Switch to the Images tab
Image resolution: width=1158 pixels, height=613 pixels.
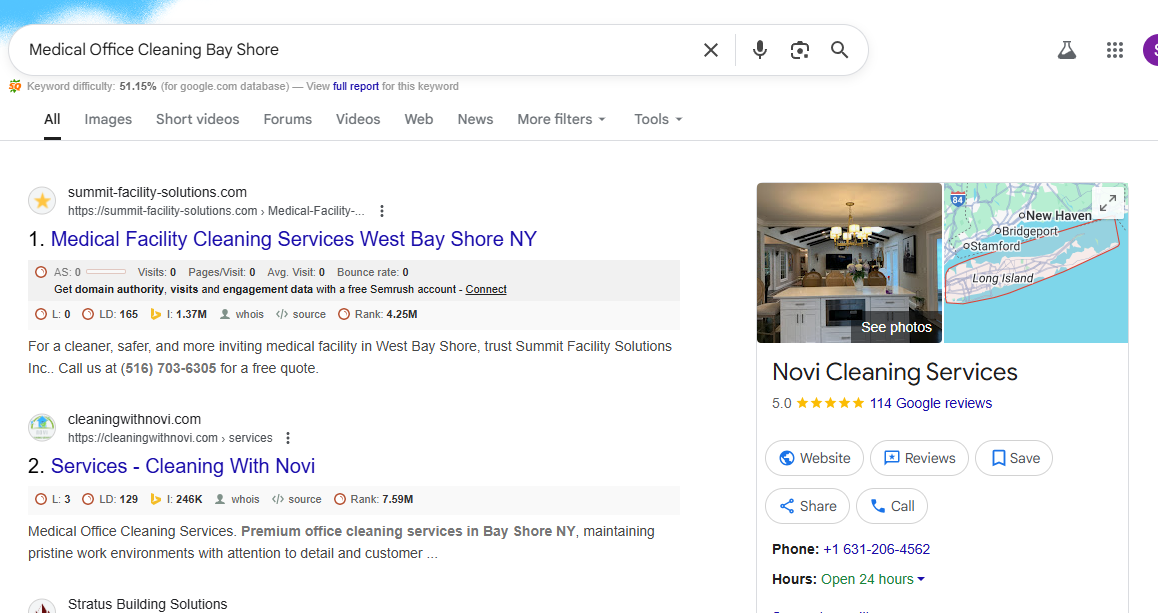[x=108, y=119]
